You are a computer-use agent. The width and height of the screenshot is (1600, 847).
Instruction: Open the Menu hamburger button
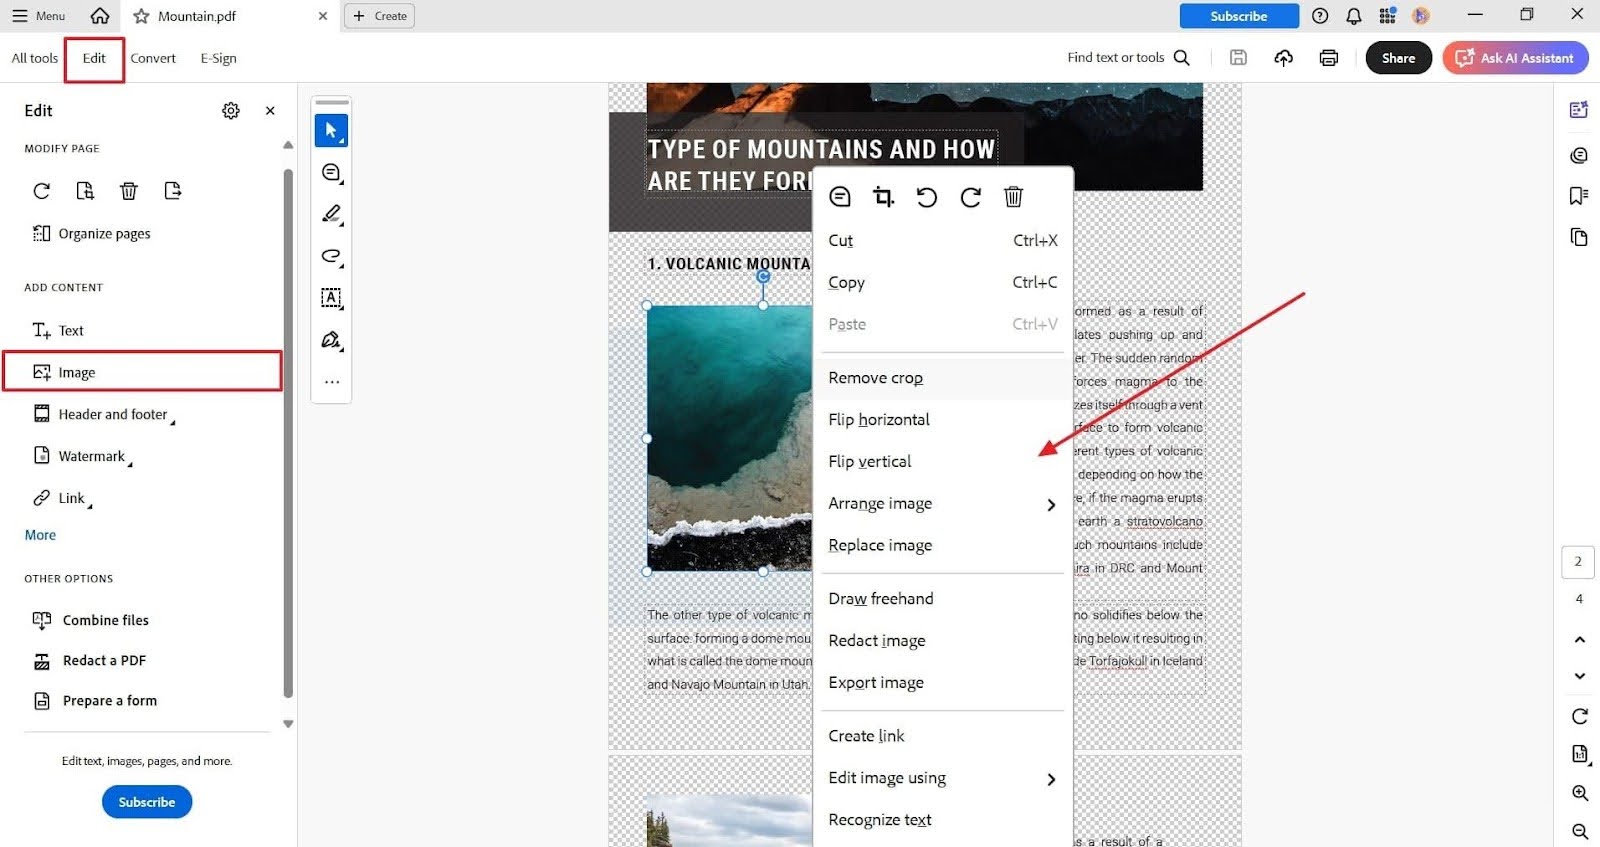point(38,16)
